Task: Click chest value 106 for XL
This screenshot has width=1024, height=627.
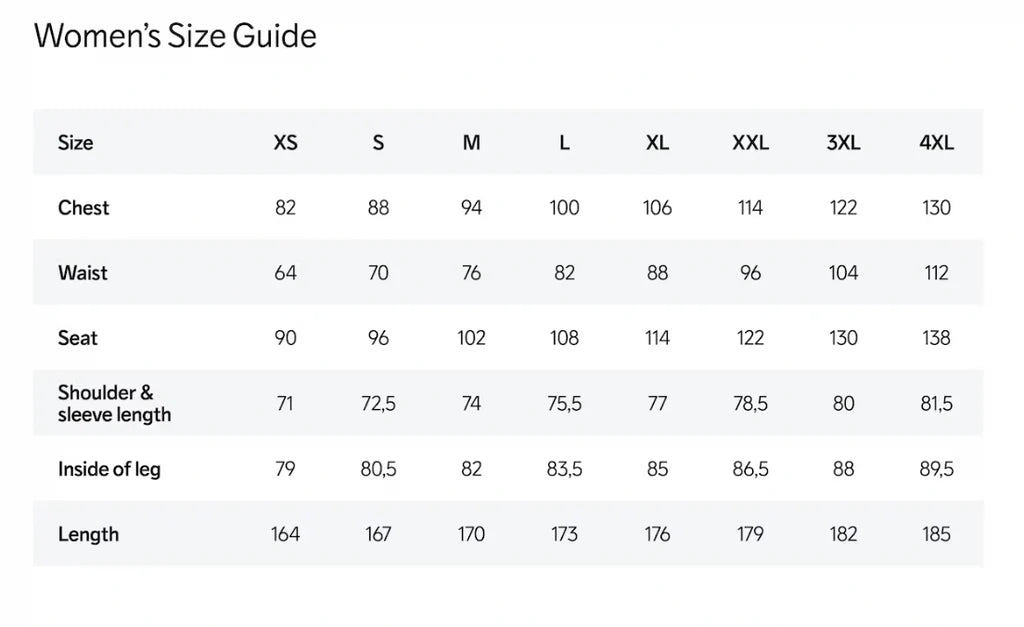Action: (657, 208)
